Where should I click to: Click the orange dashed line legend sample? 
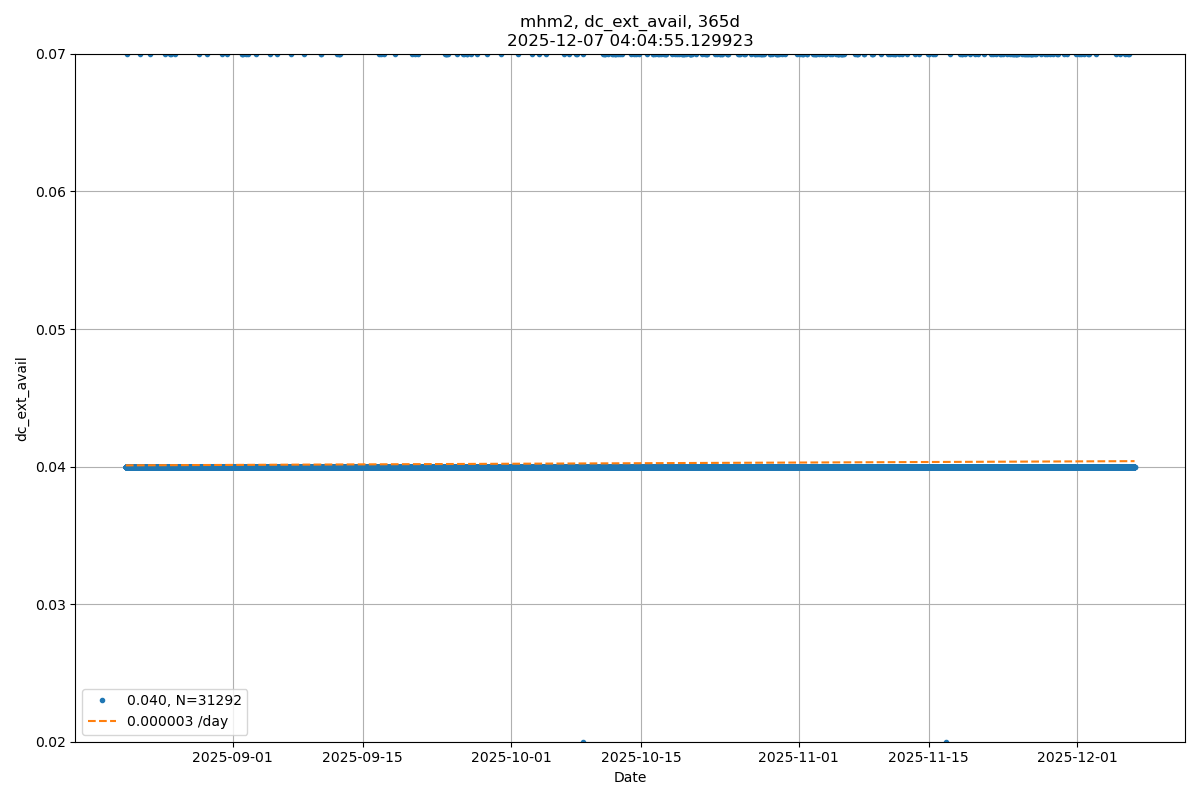coord(102,721)
